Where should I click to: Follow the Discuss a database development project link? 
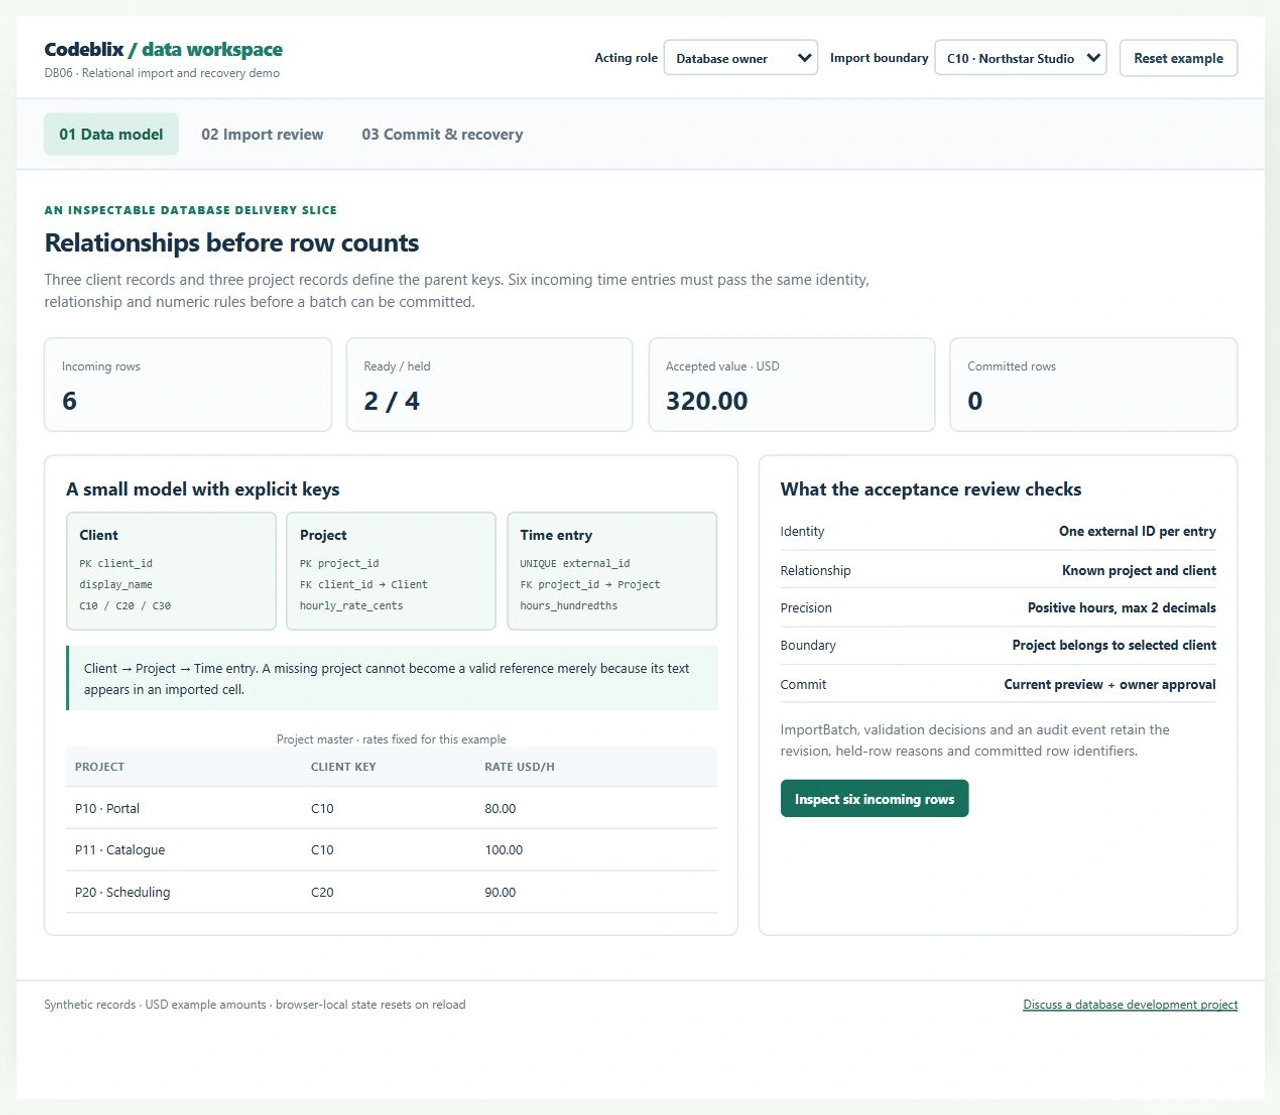pyautogui.click(x=1130, y=1005)
